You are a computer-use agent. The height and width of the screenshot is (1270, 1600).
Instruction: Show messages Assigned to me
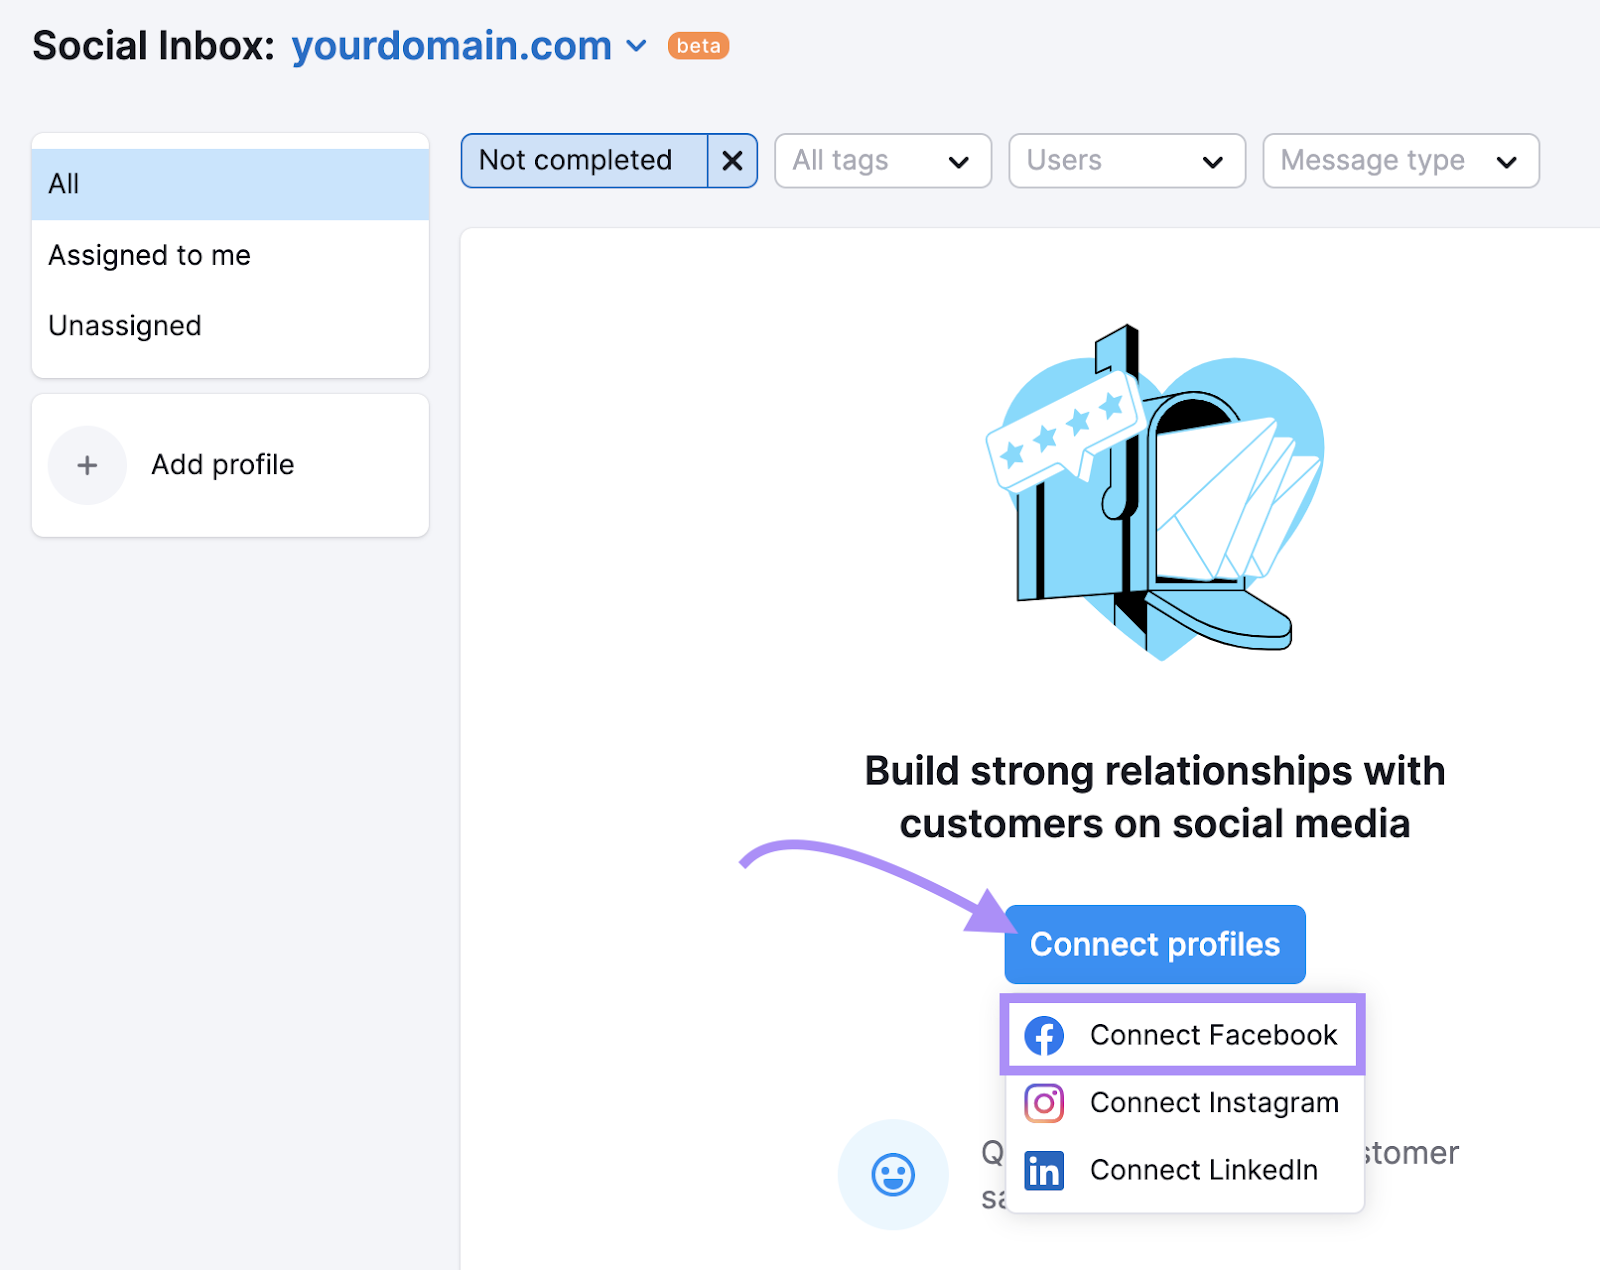click(150, 256)
